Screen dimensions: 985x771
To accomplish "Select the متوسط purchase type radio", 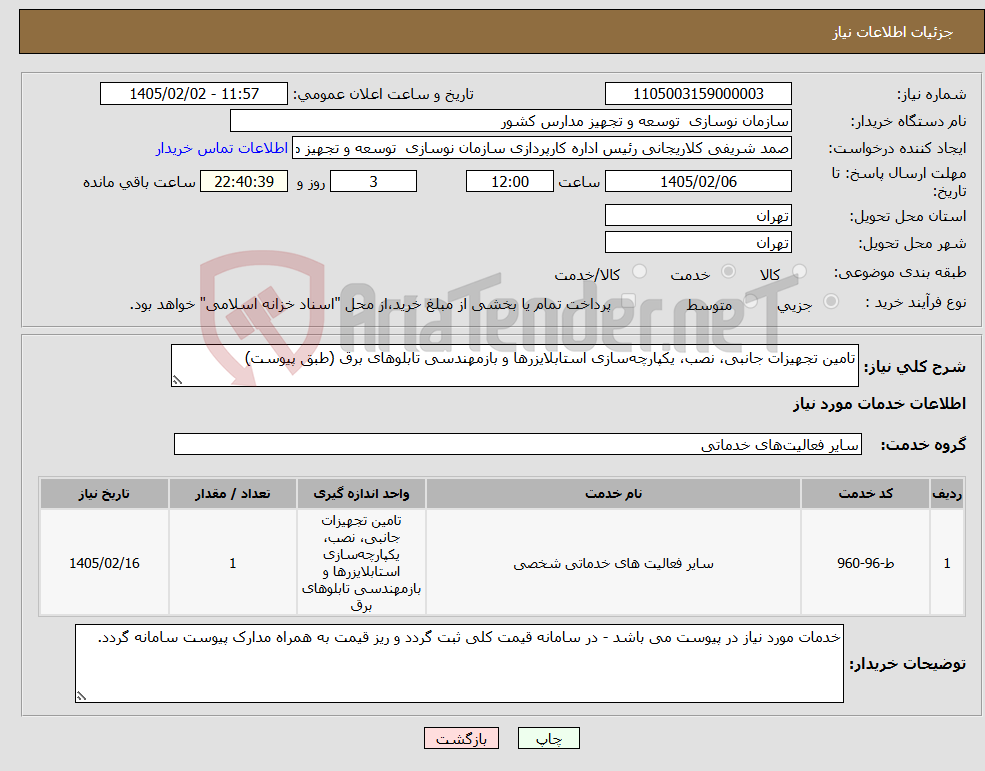I will pyautogui.click(x=751, y=302).
